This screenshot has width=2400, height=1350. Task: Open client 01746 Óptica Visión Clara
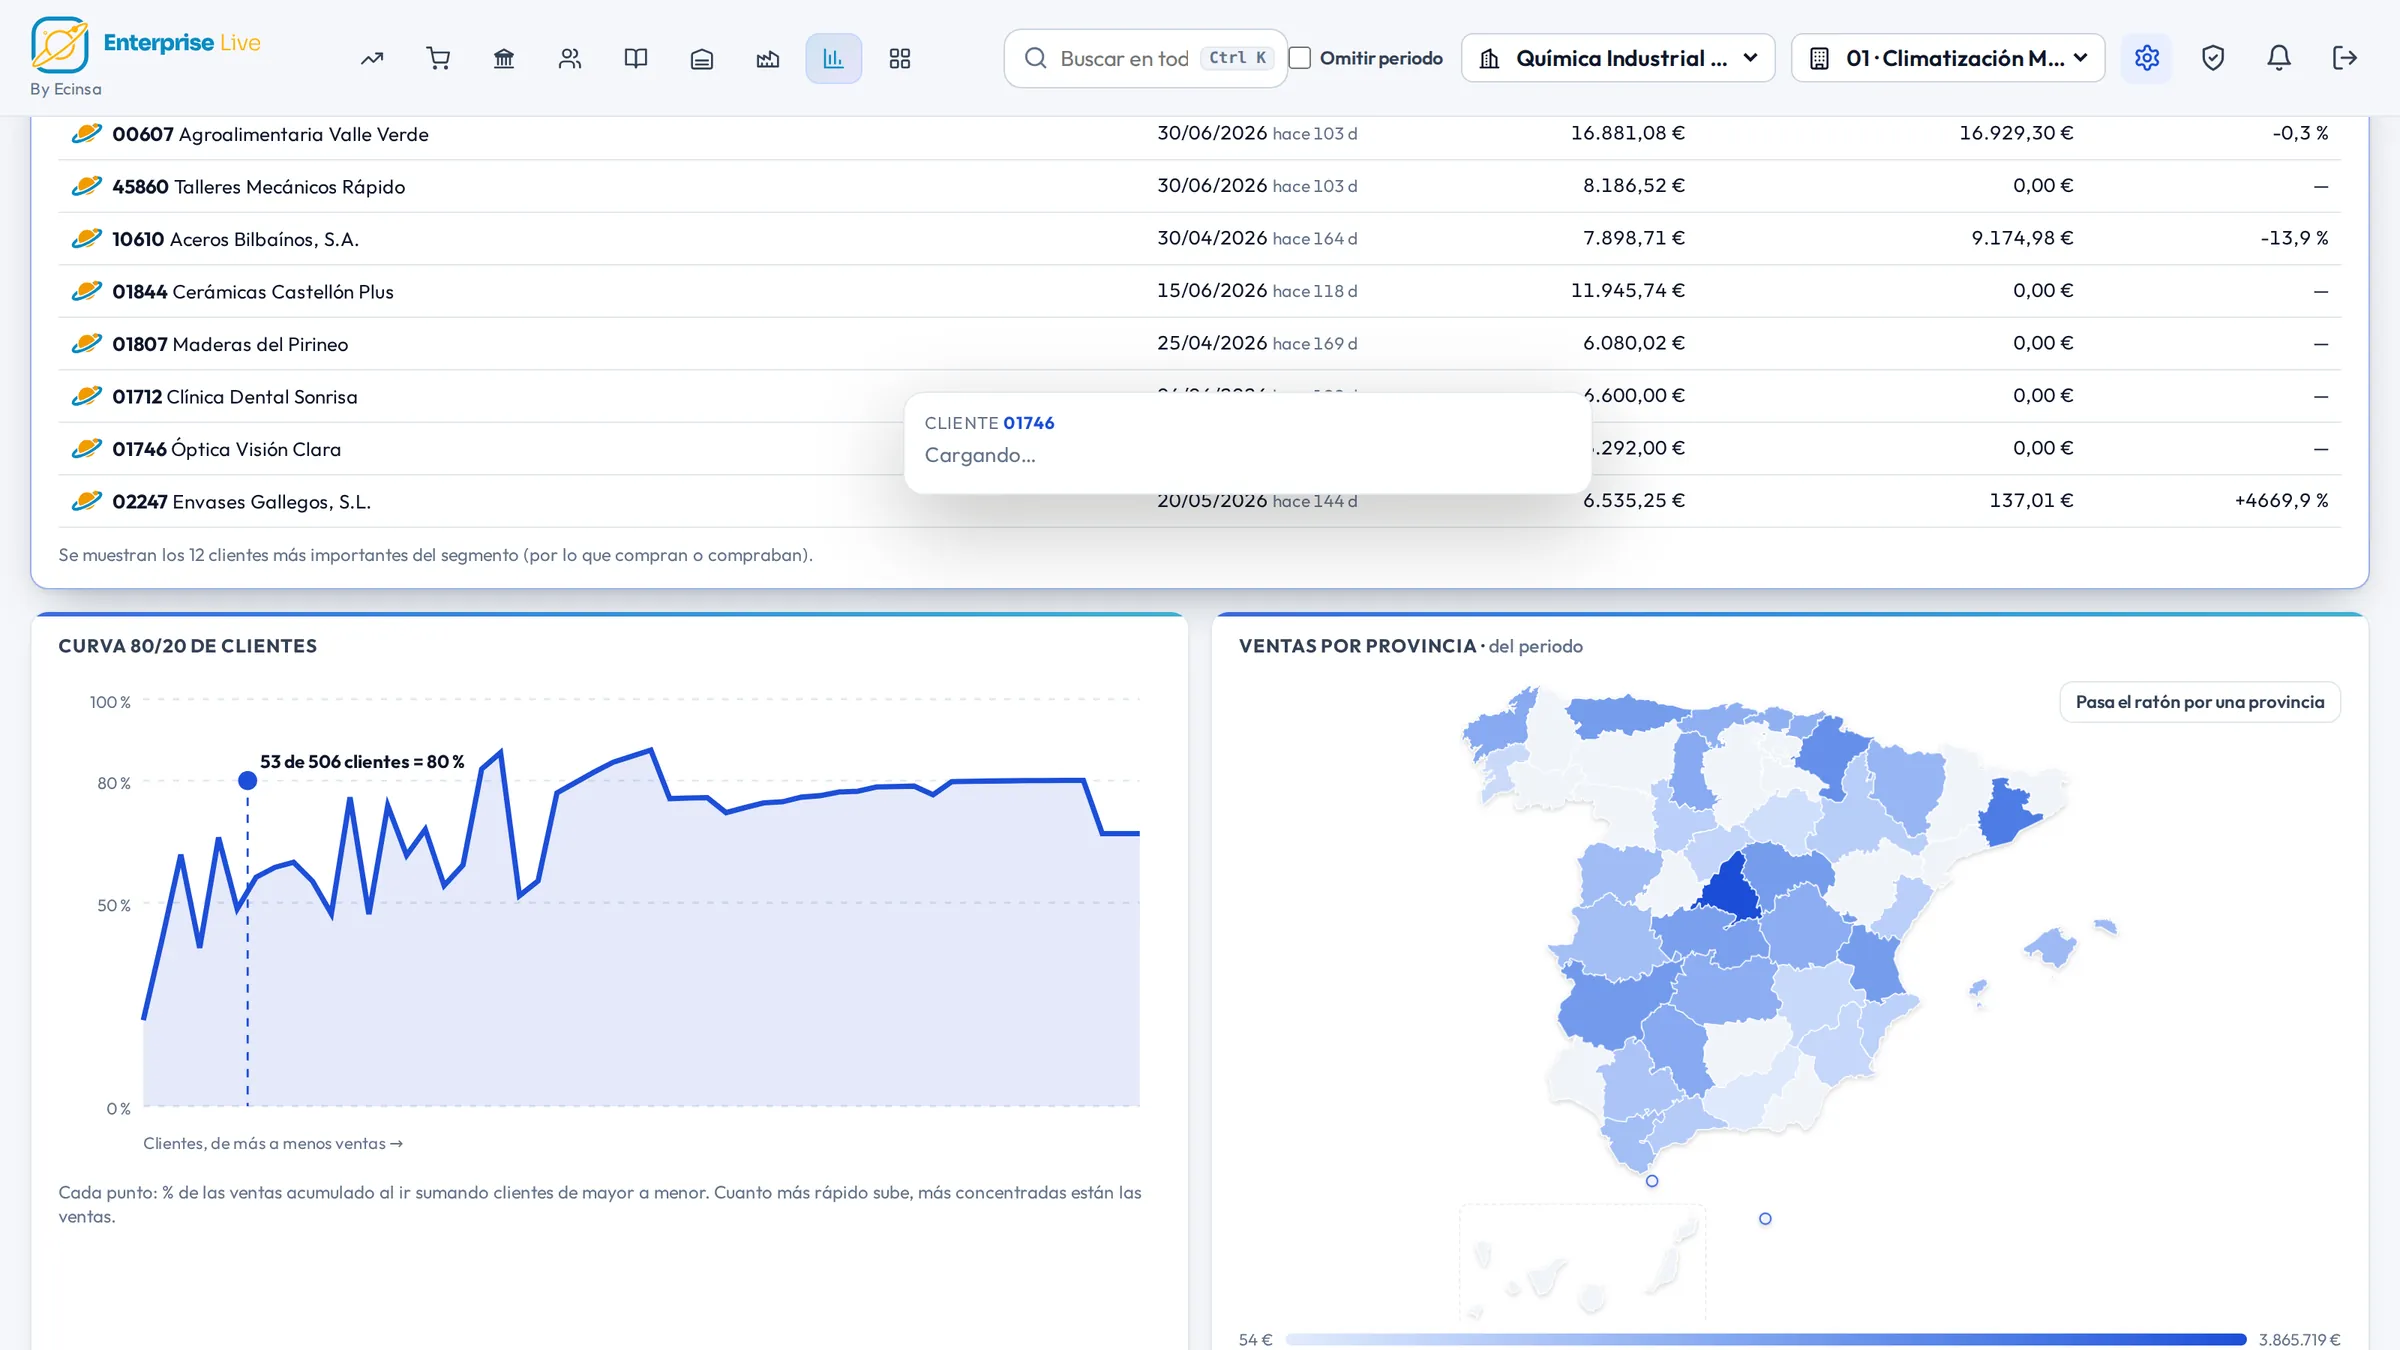pos(227,449)
